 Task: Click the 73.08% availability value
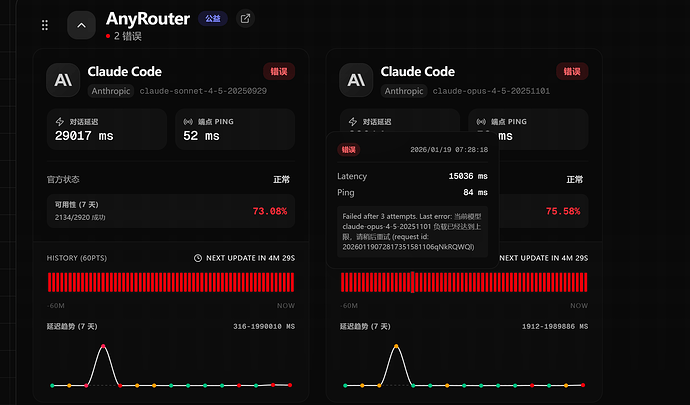coord(270,211)
